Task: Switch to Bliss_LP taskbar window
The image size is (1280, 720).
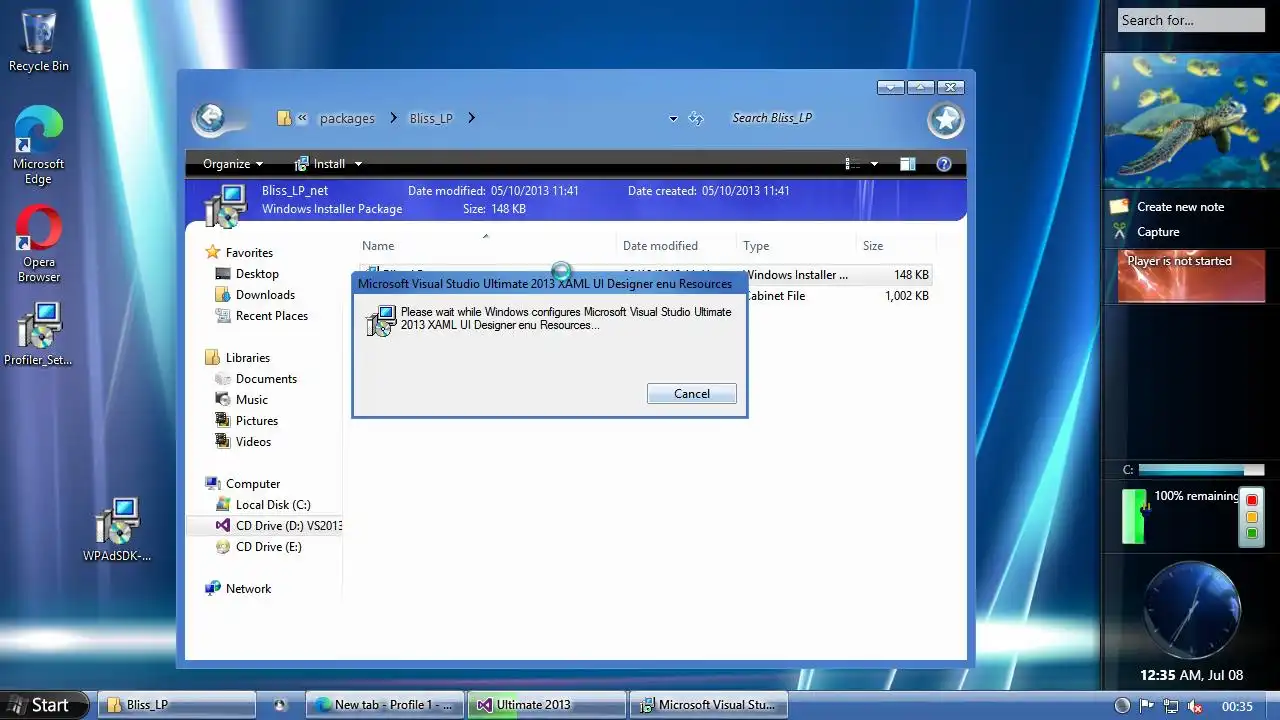Action: (177, 705)
